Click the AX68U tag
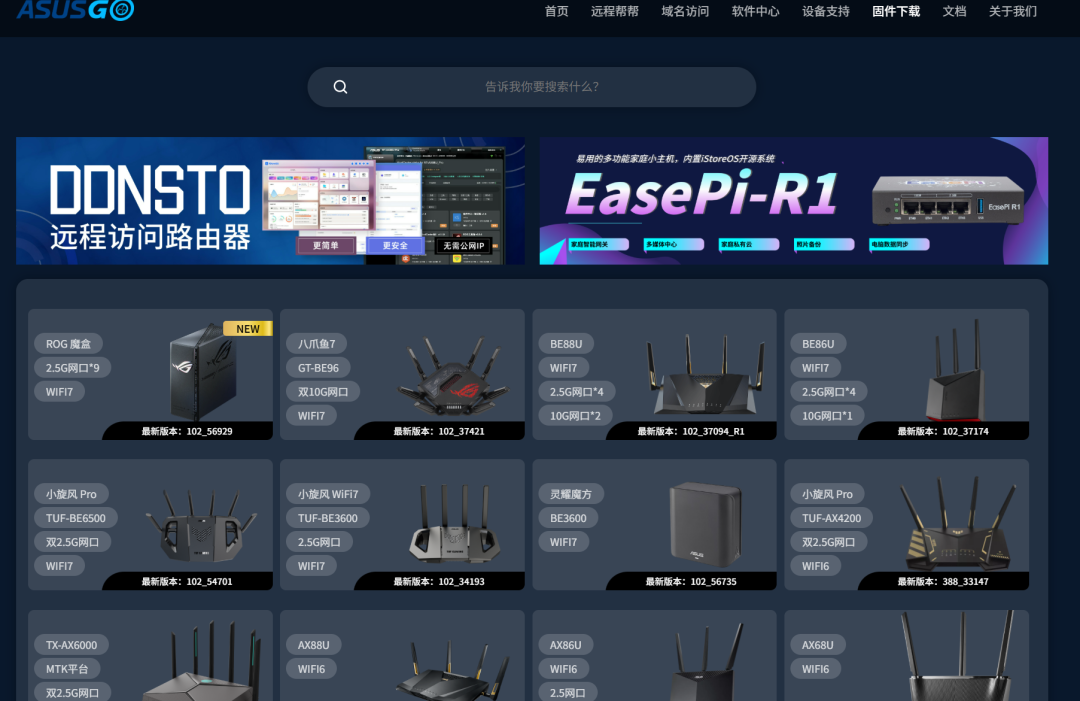Viewport: 1080px width, 701px height. (818, 645)
